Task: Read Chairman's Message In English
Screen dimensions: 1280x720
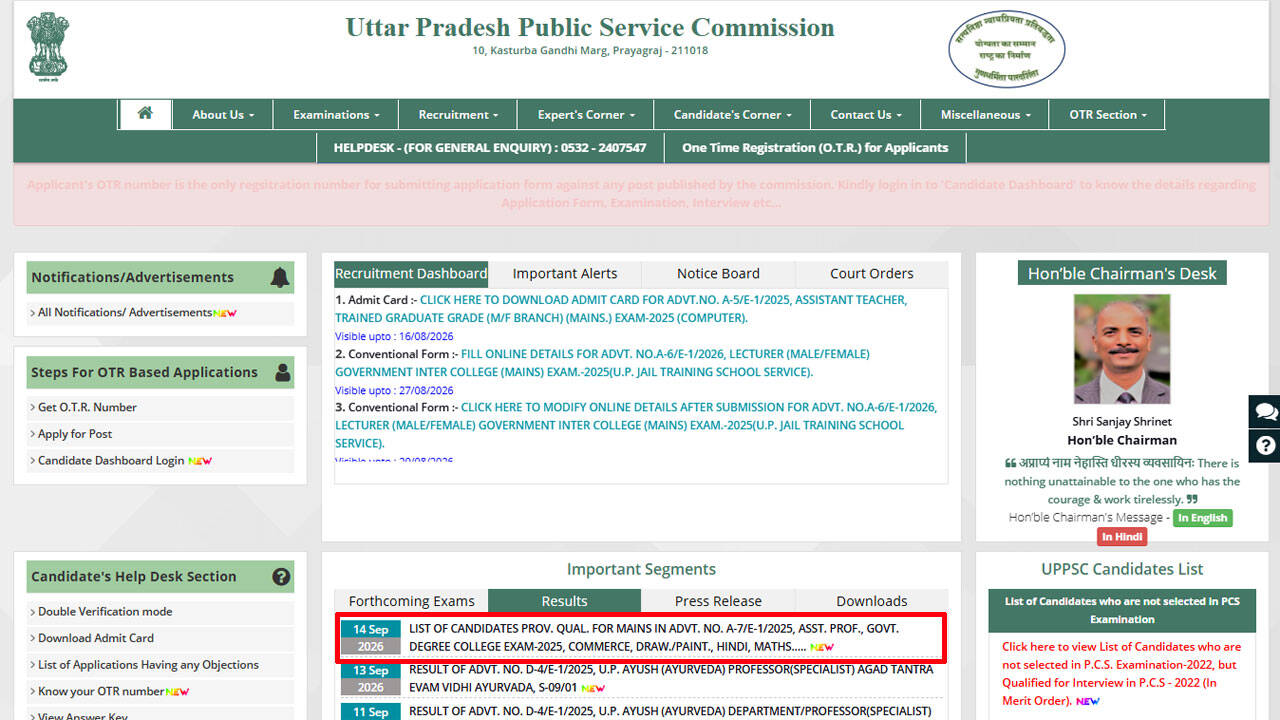Action: [1202, 518]
